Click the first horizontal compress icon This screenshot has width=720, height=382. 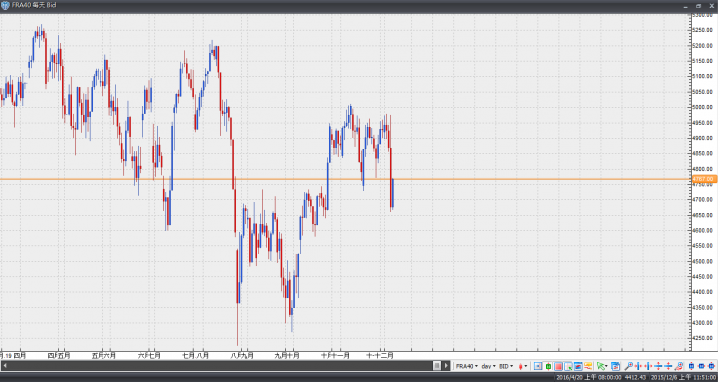tap(639, 366)
